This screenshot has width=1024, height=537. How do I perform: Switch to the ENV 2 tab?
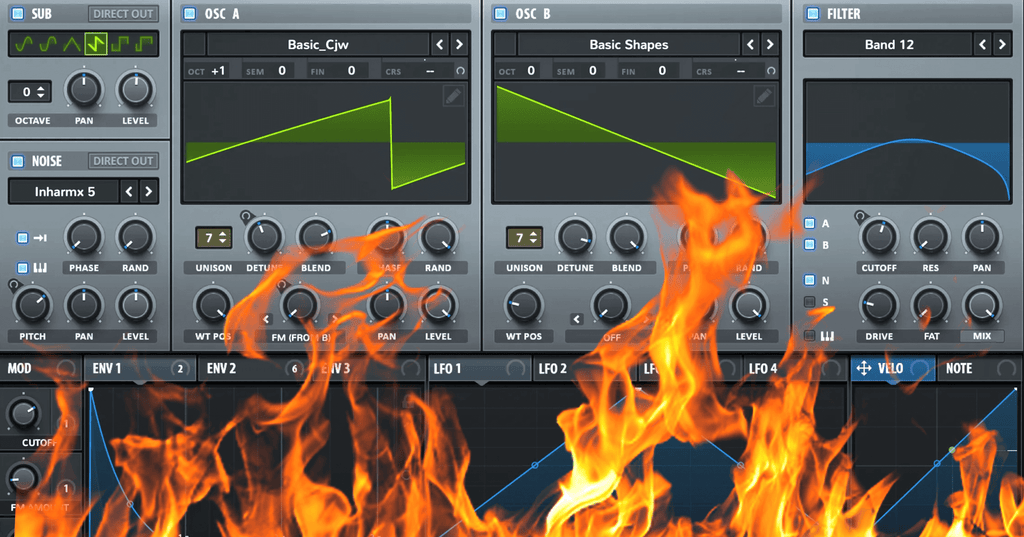click(x=222, y=368)
